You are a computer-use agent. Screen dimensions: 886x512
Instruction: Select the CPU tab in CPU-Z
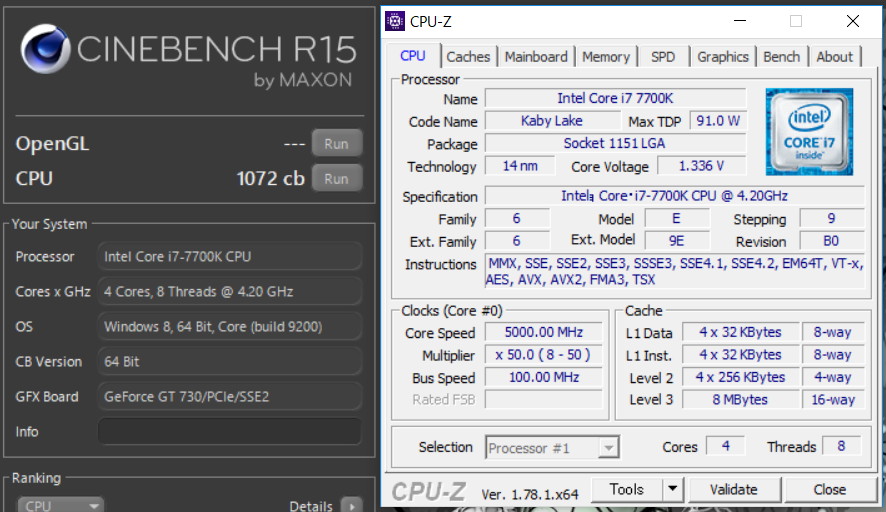(412, 55)
